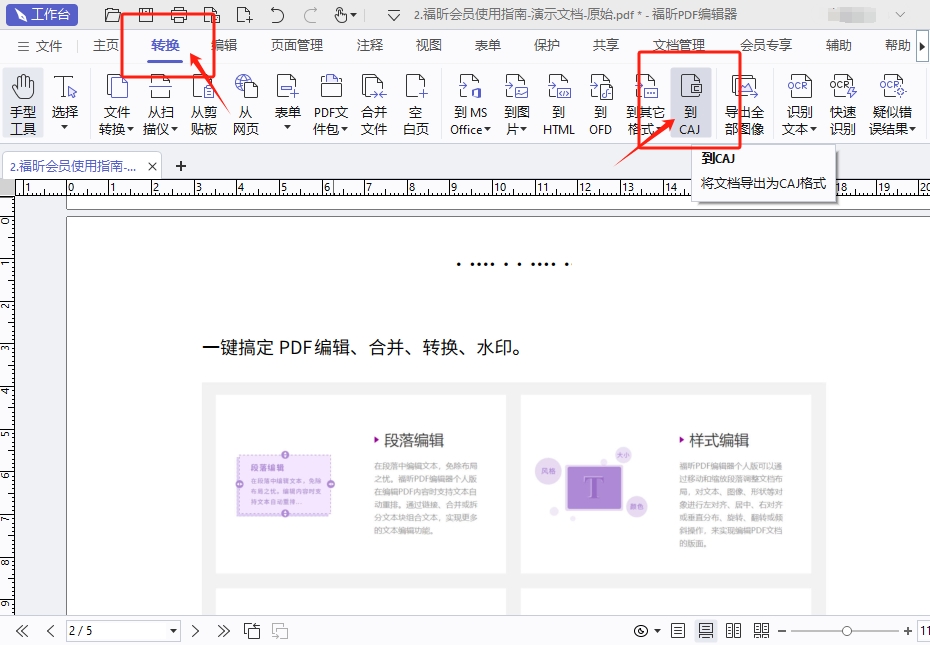Switch to continuous page view mode
This screenshot has width=930, height=645.
pyautogui.click(x=706, y=631)
